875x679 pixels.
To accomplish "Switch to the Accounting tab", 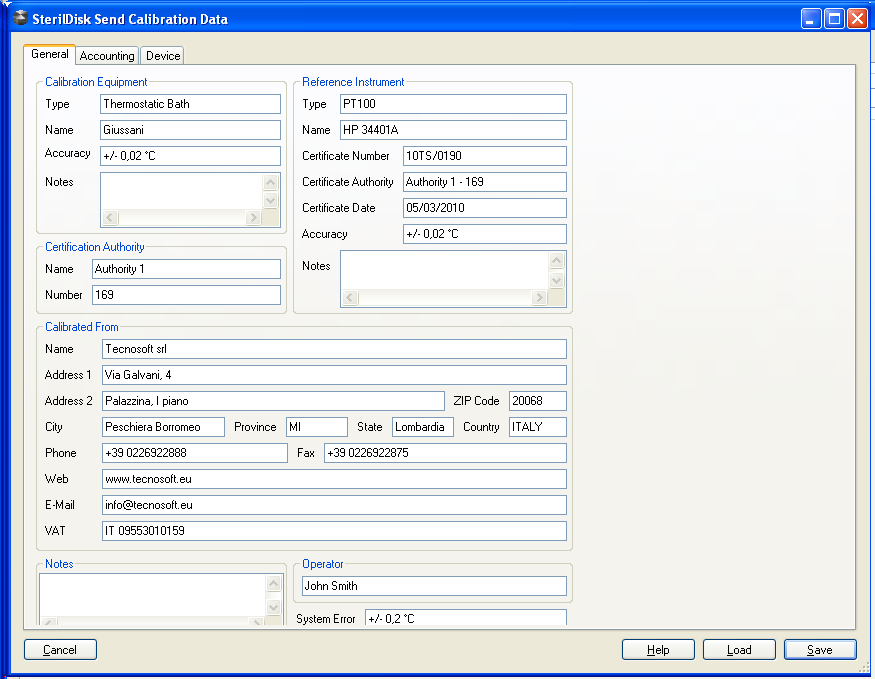I will [x=107, y=56].
